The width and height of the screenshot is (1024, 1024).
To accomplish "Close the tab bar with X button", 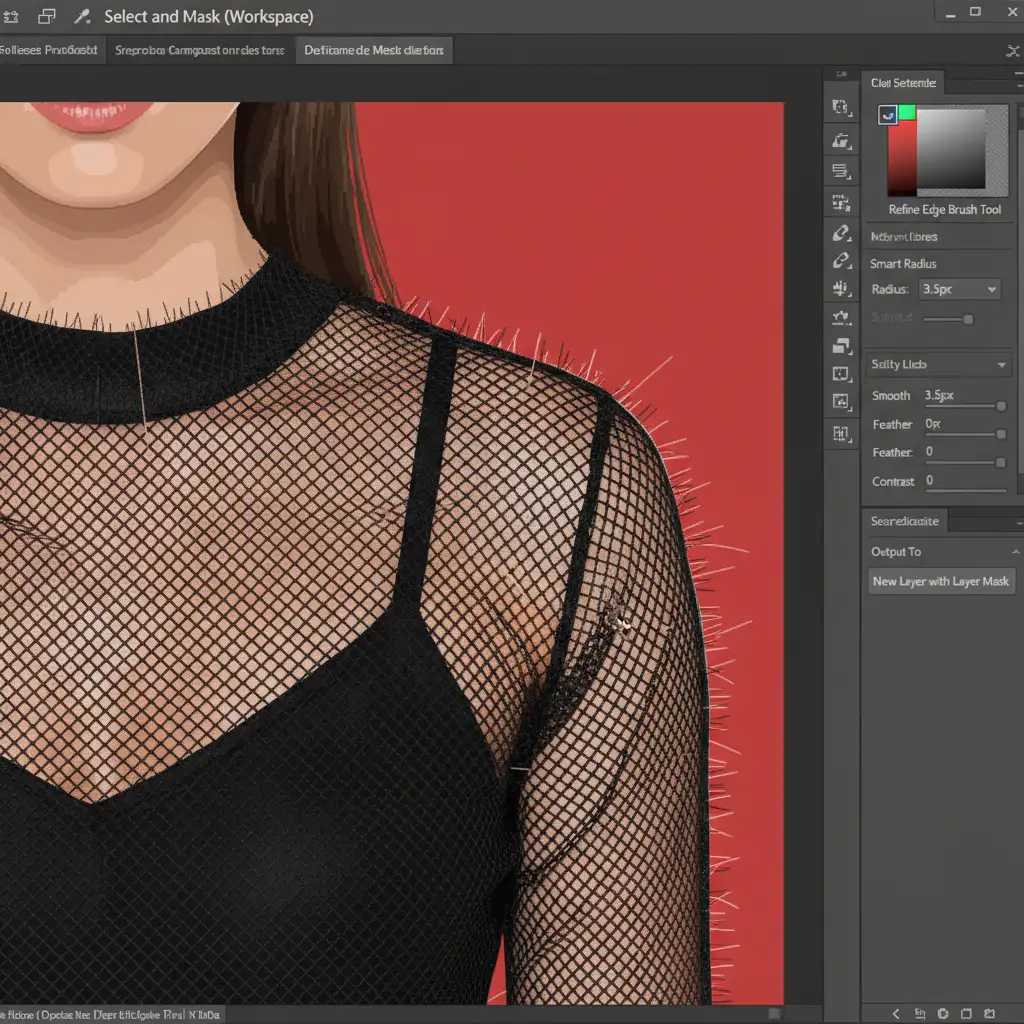I will point(1011,50).
